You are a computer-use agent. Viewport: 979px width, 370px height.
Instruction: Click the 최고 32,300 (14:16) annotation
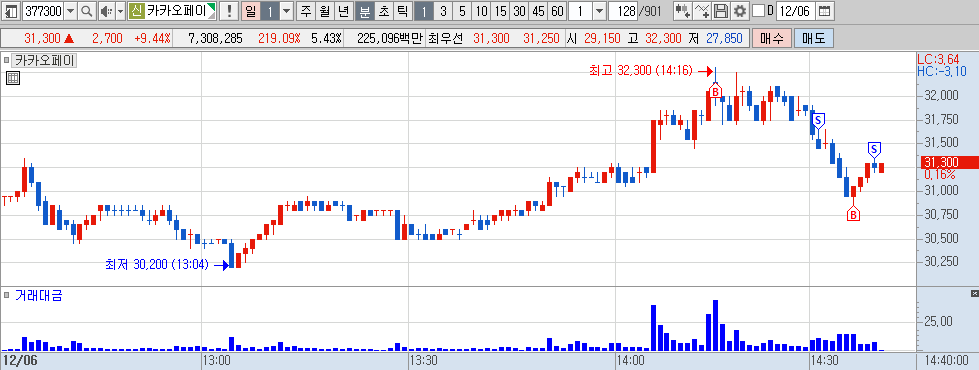click(x=641, y=71)
